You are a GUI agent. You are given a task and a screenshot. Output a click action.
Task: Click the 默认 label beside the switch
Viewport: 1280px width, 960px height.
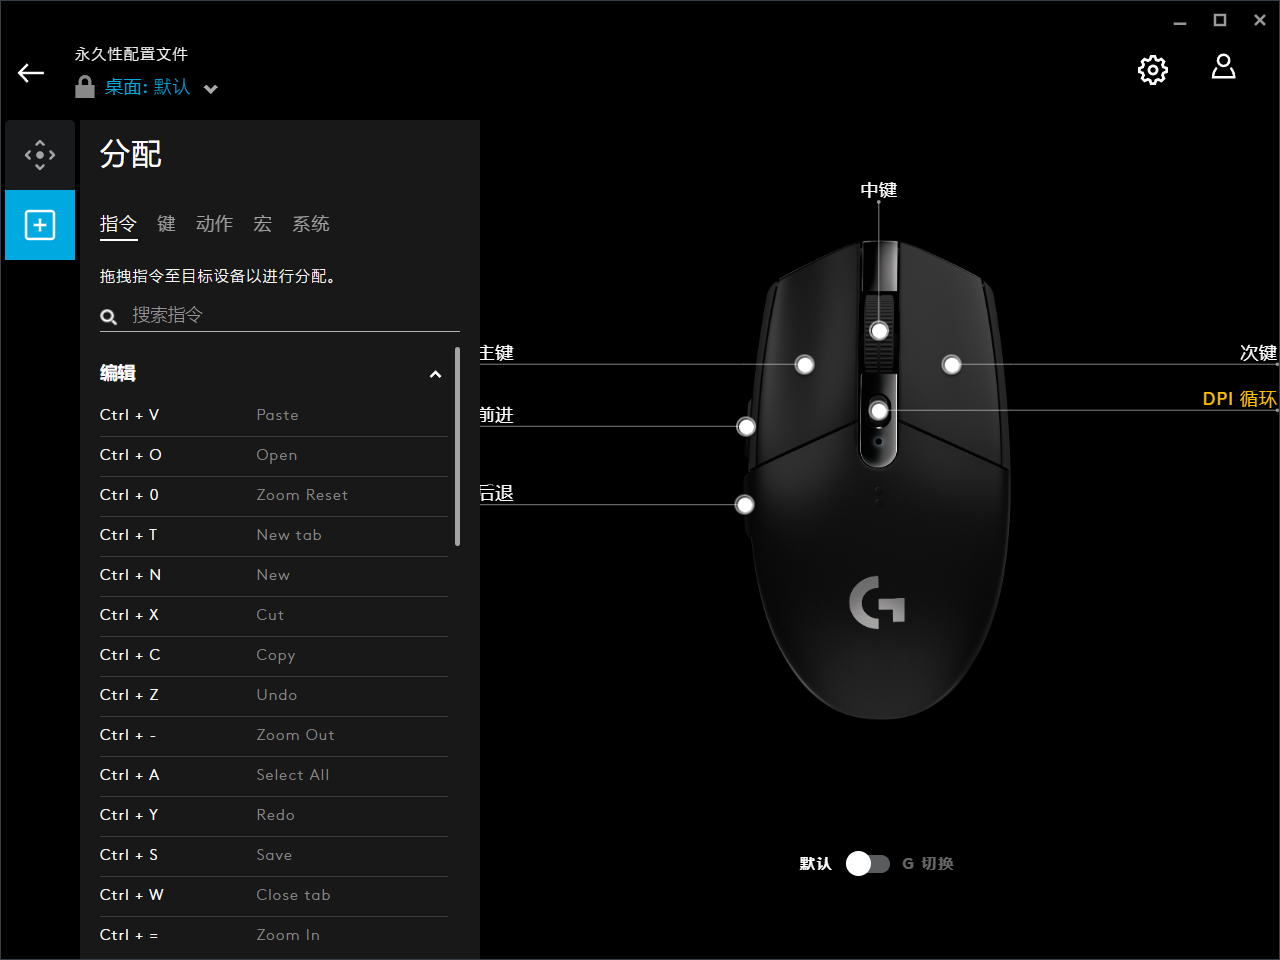pos(815,864)
